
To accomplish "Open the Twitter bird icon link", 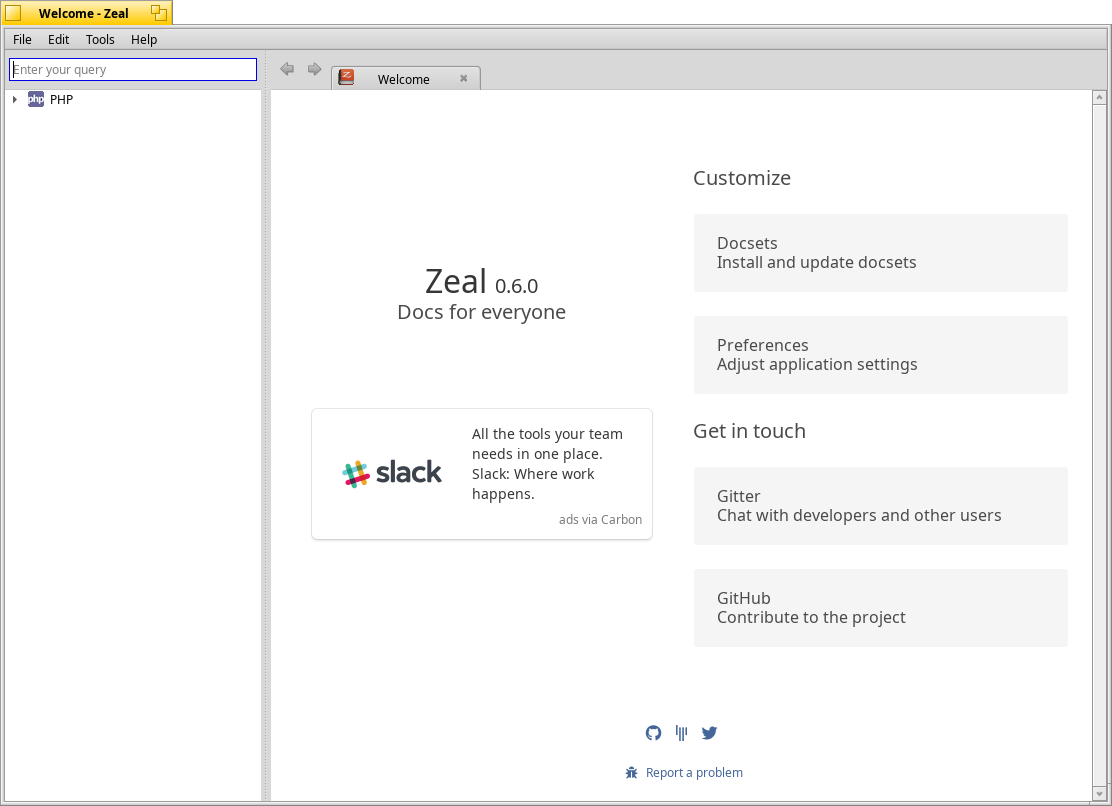I will pyautogui.click(x=709, y=733).
